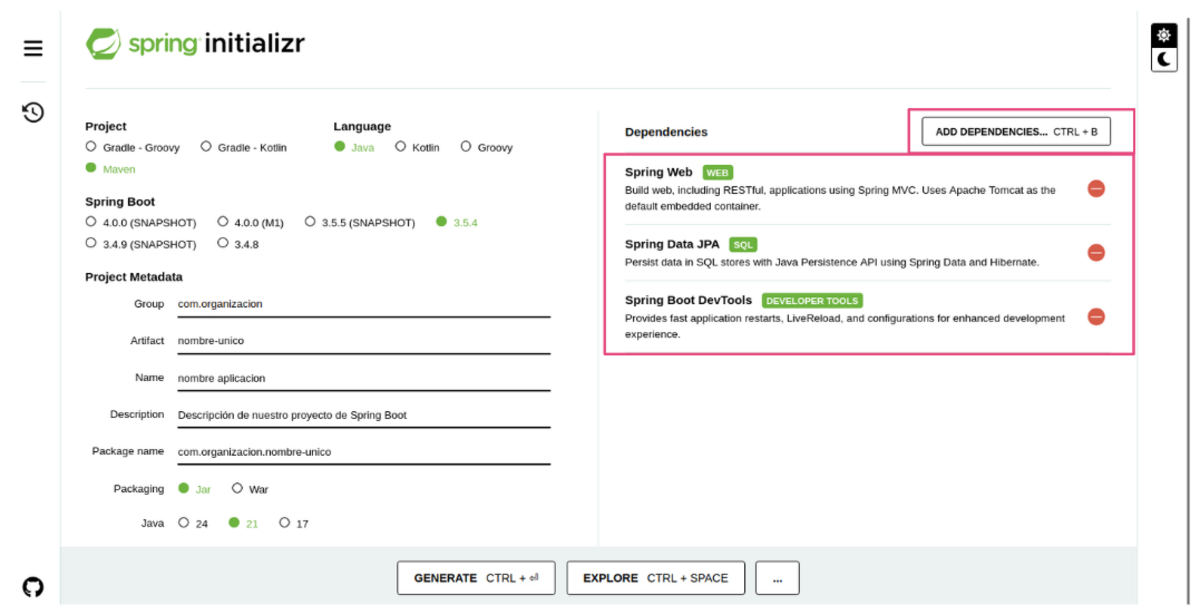Click the Package name input field
Screen dimensions: 1200x615
(363, 451)
